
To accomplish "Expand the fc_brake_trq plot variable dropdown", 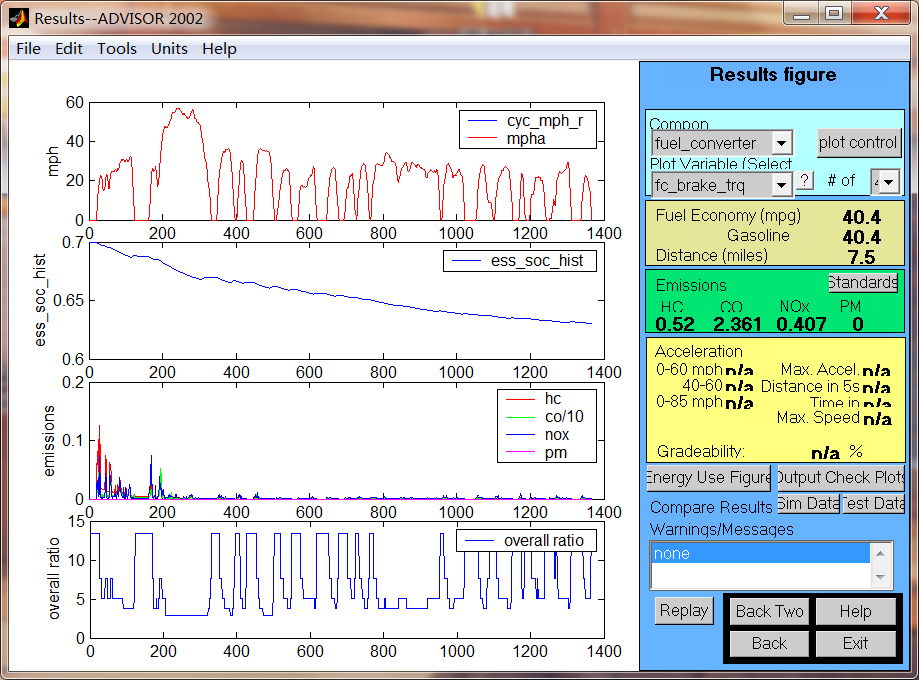I will coord(782,185).
